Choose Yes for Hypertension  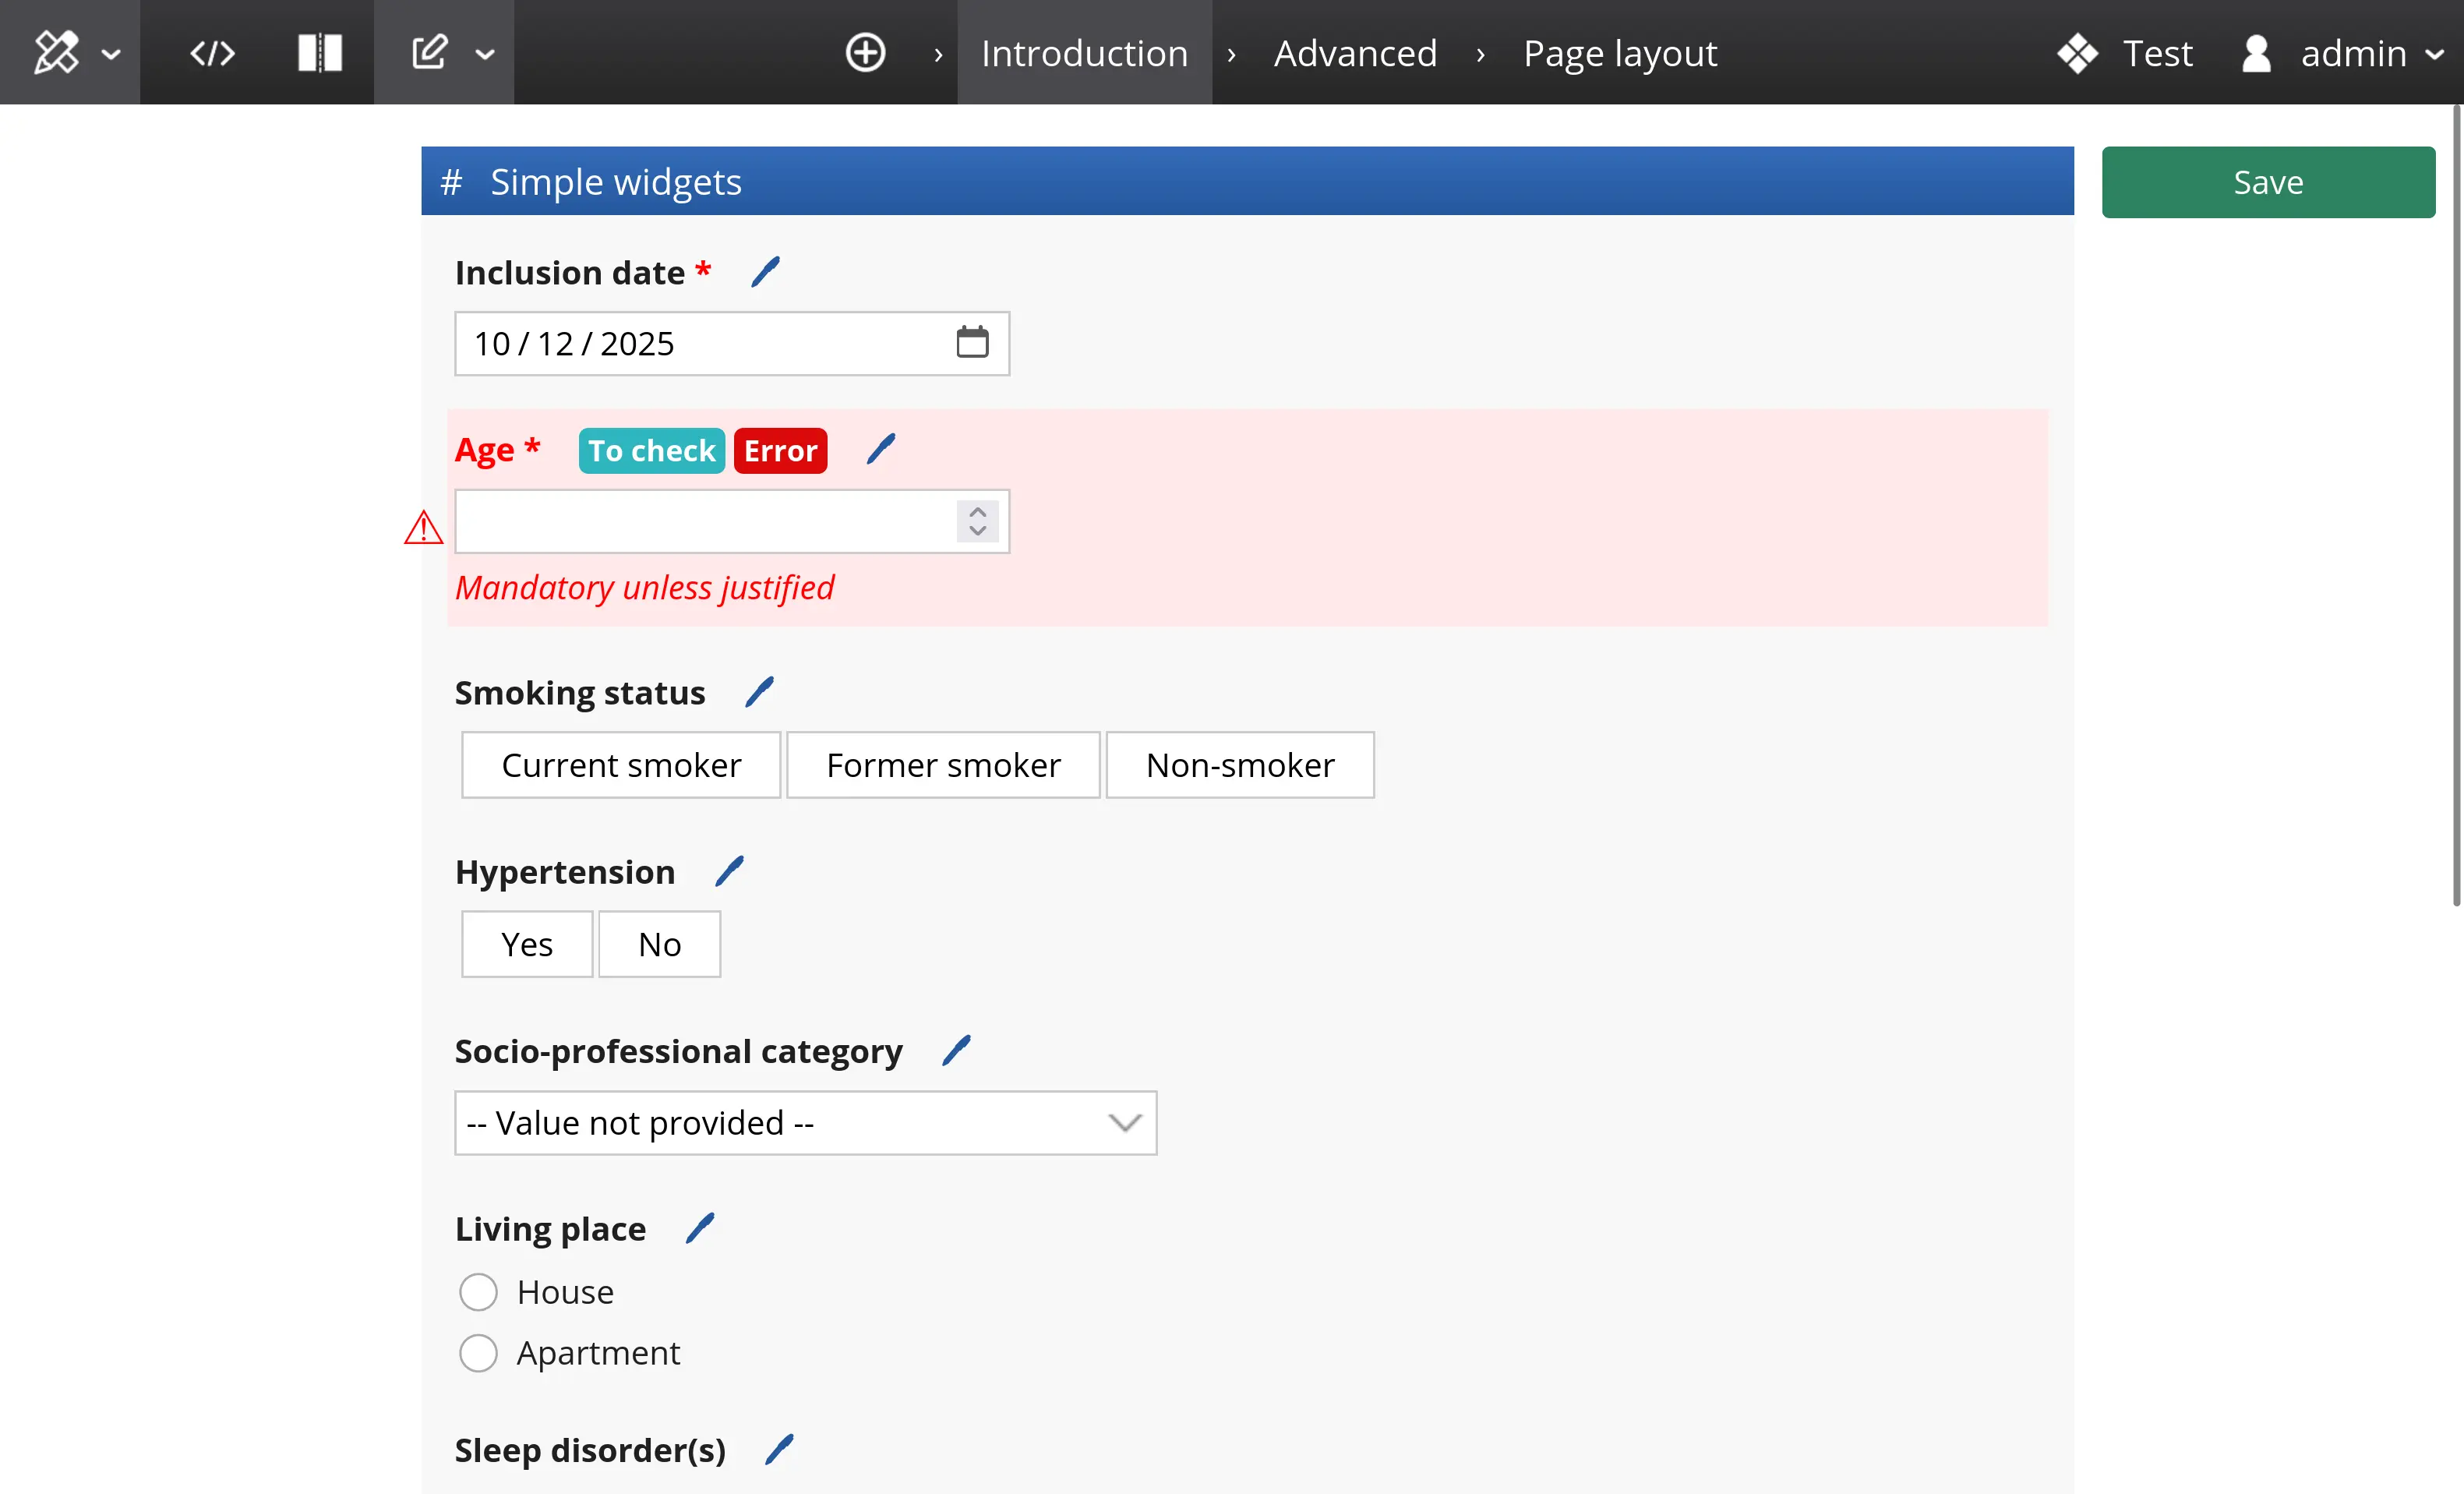tap(527, 944)
